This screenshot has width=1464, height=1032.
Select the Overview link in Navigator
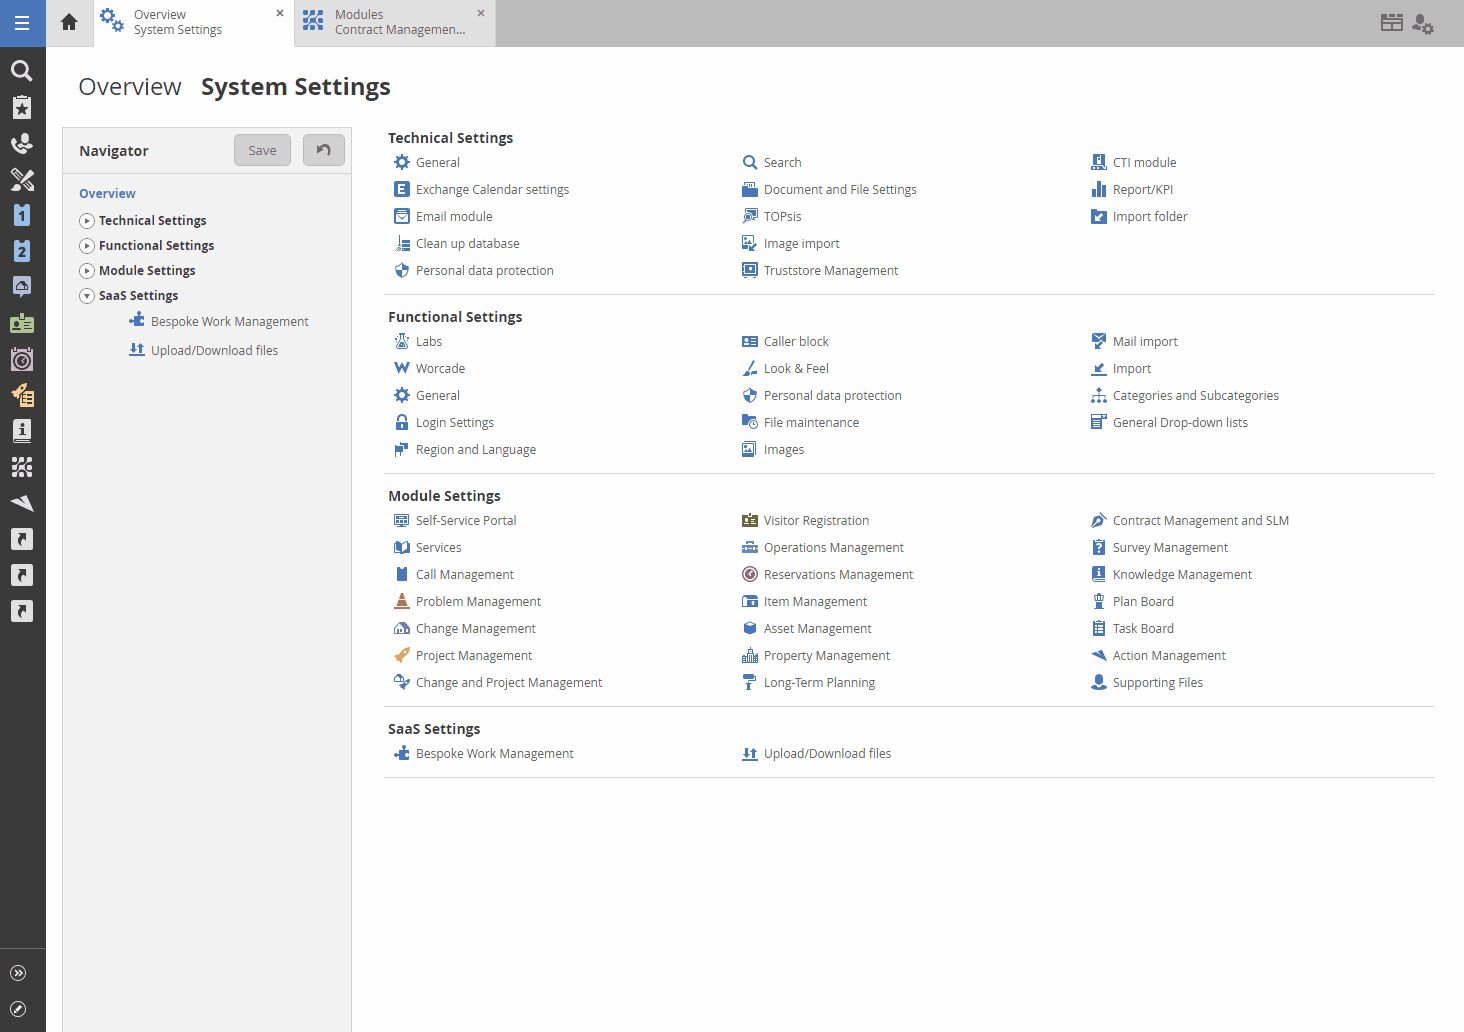click(x=107, y=193)
